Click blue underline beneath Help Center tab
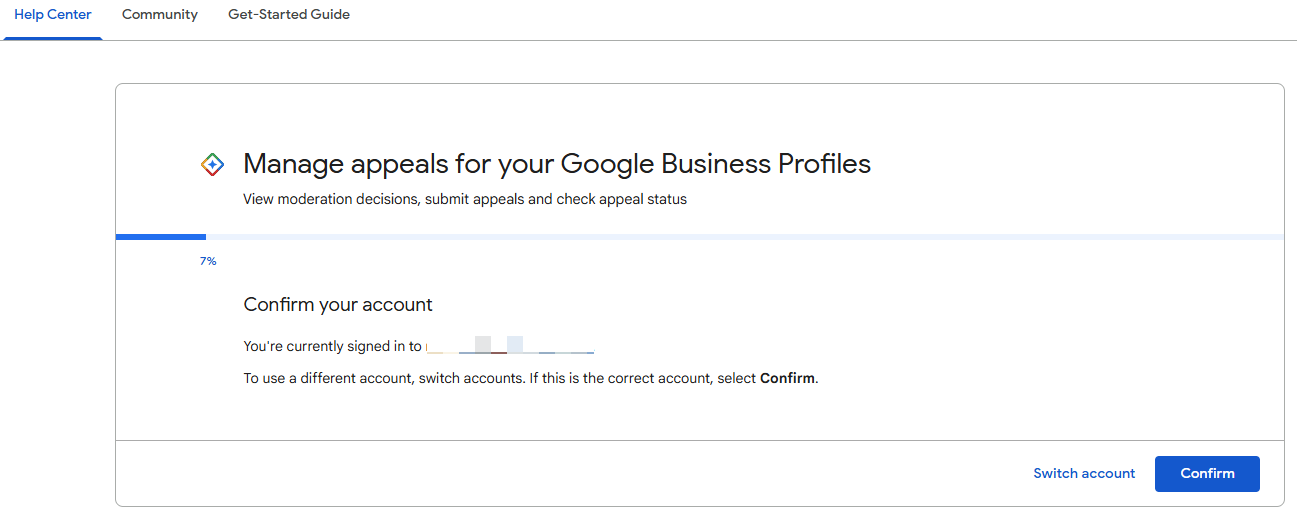The image size is (1297, 514). tap(53, 38)
